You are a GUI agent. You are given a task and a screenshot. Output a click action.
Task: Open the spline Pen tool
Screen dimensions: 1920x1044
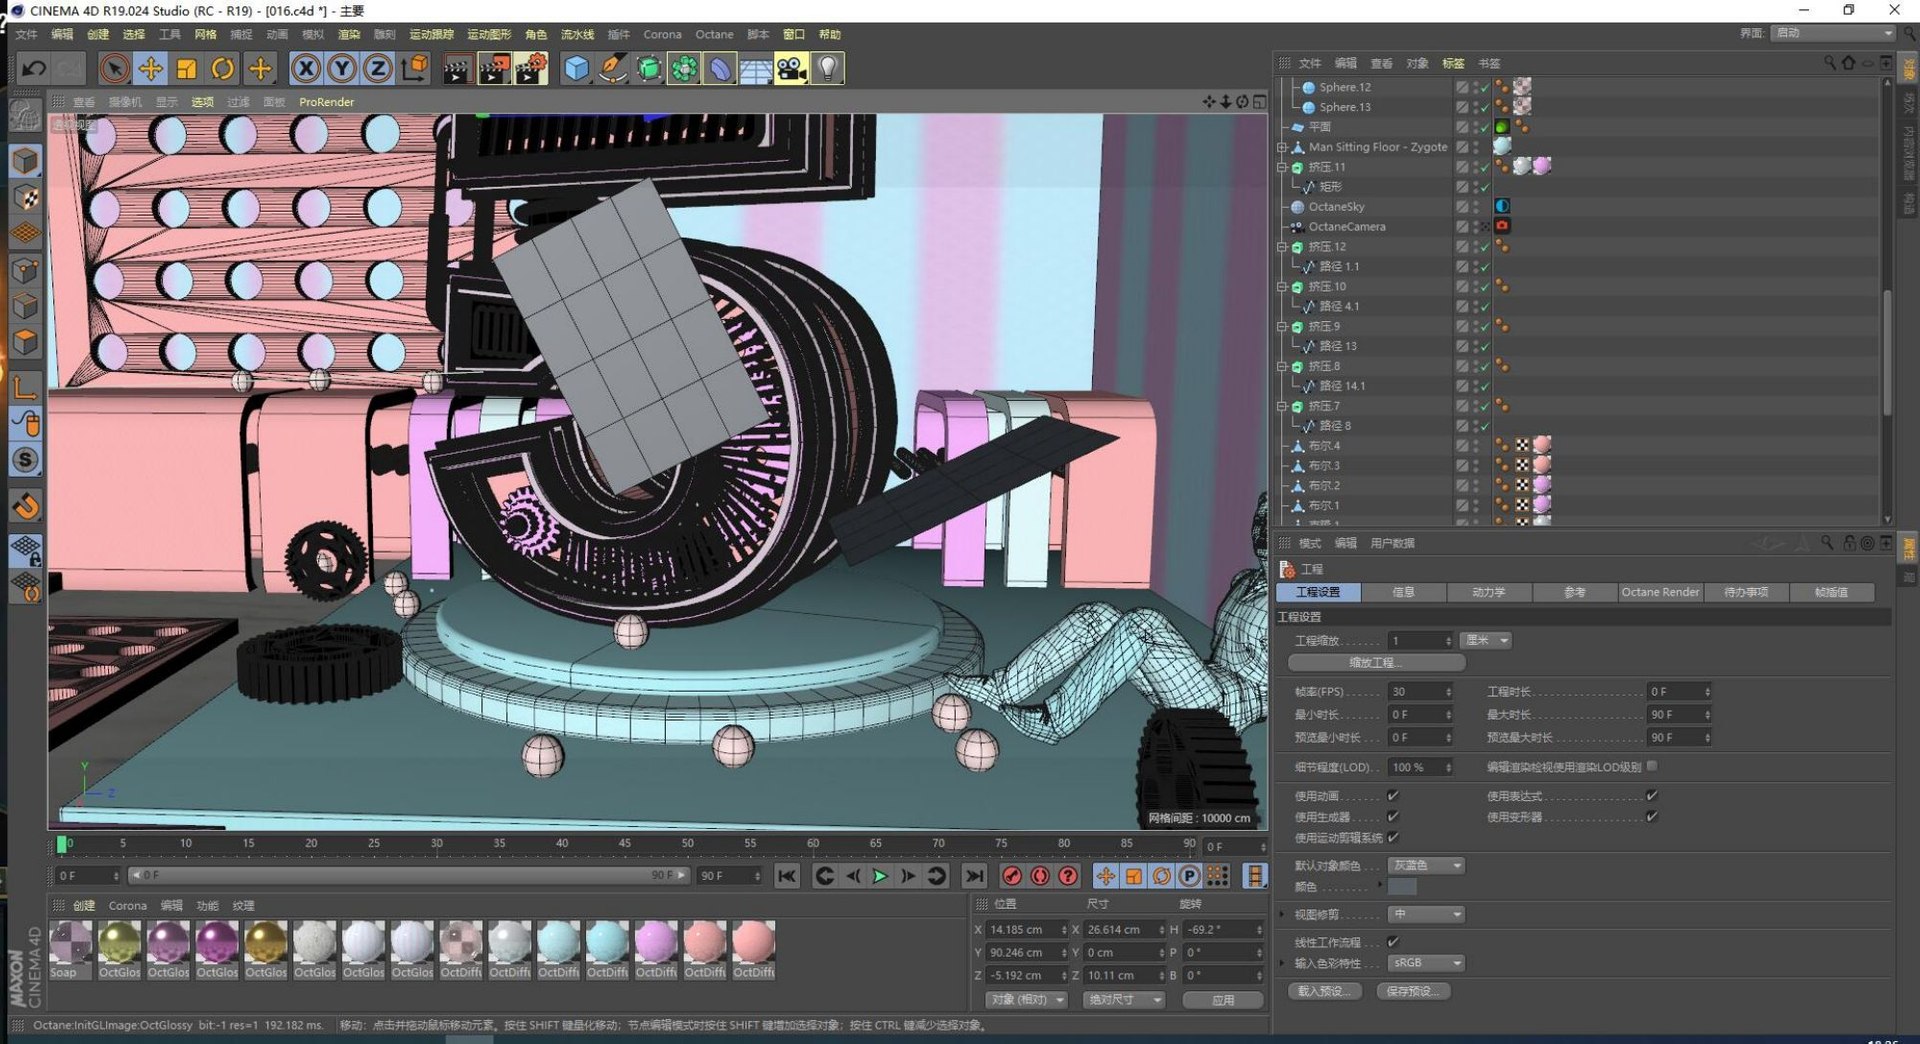613,68
